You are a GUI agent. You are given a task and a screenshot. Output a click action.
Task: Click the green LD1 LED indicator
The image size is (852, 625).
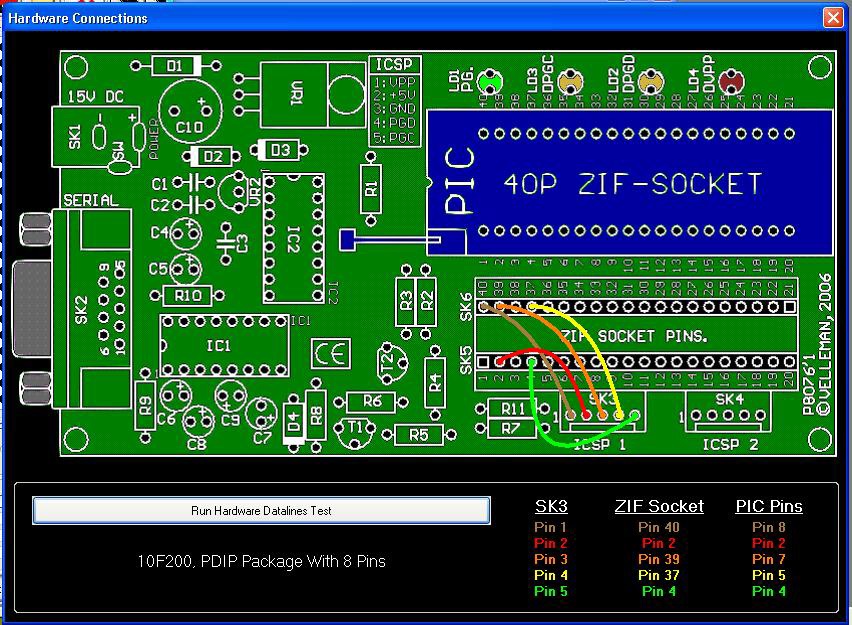[489, 81]
